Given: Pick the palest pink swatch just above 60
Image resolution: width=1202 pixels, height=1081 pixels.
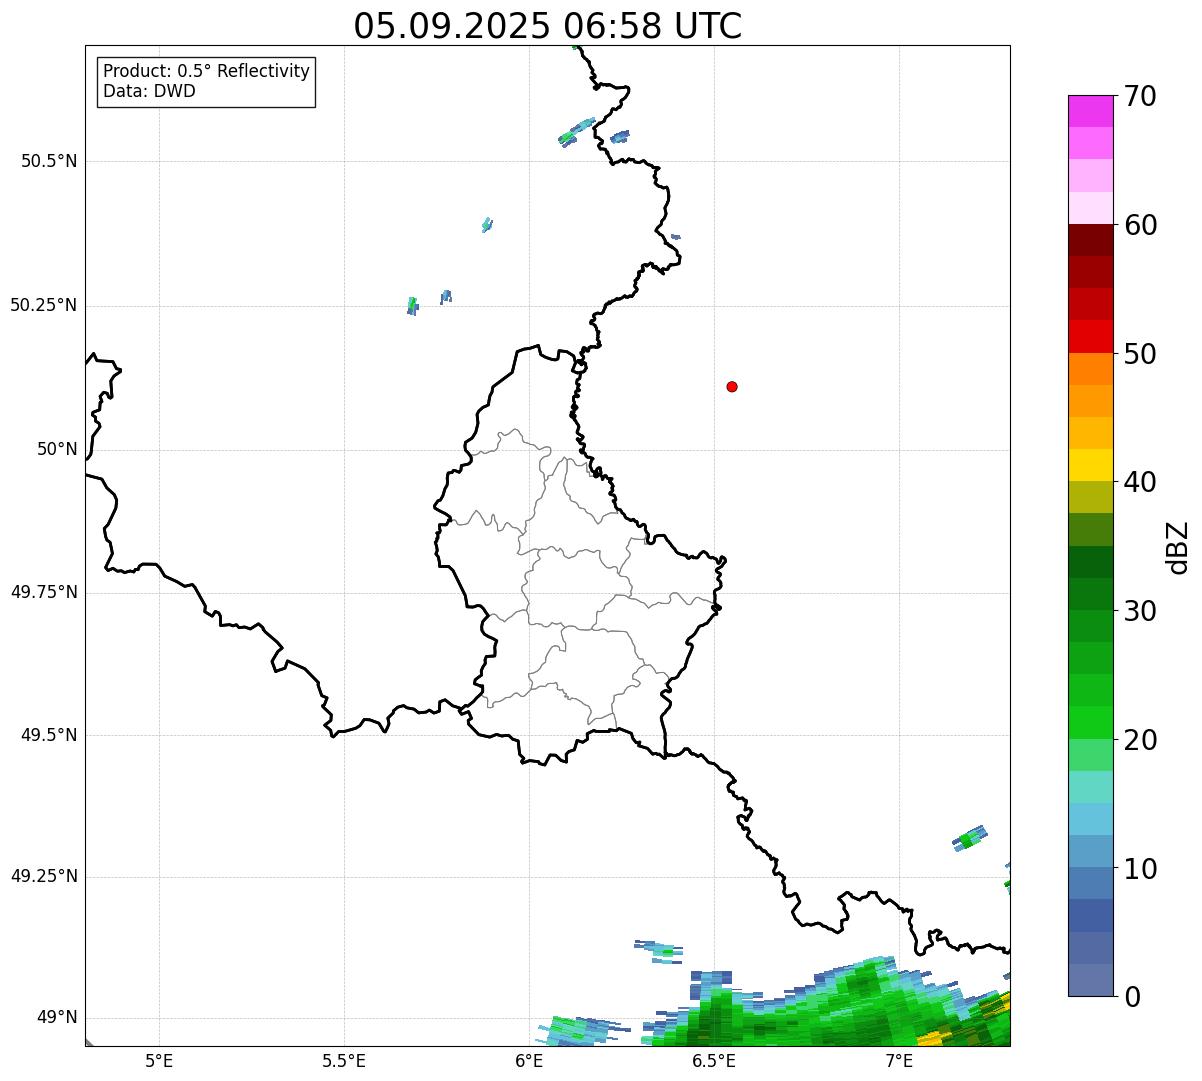Looking at the screenshot, I should (1090, 208).
